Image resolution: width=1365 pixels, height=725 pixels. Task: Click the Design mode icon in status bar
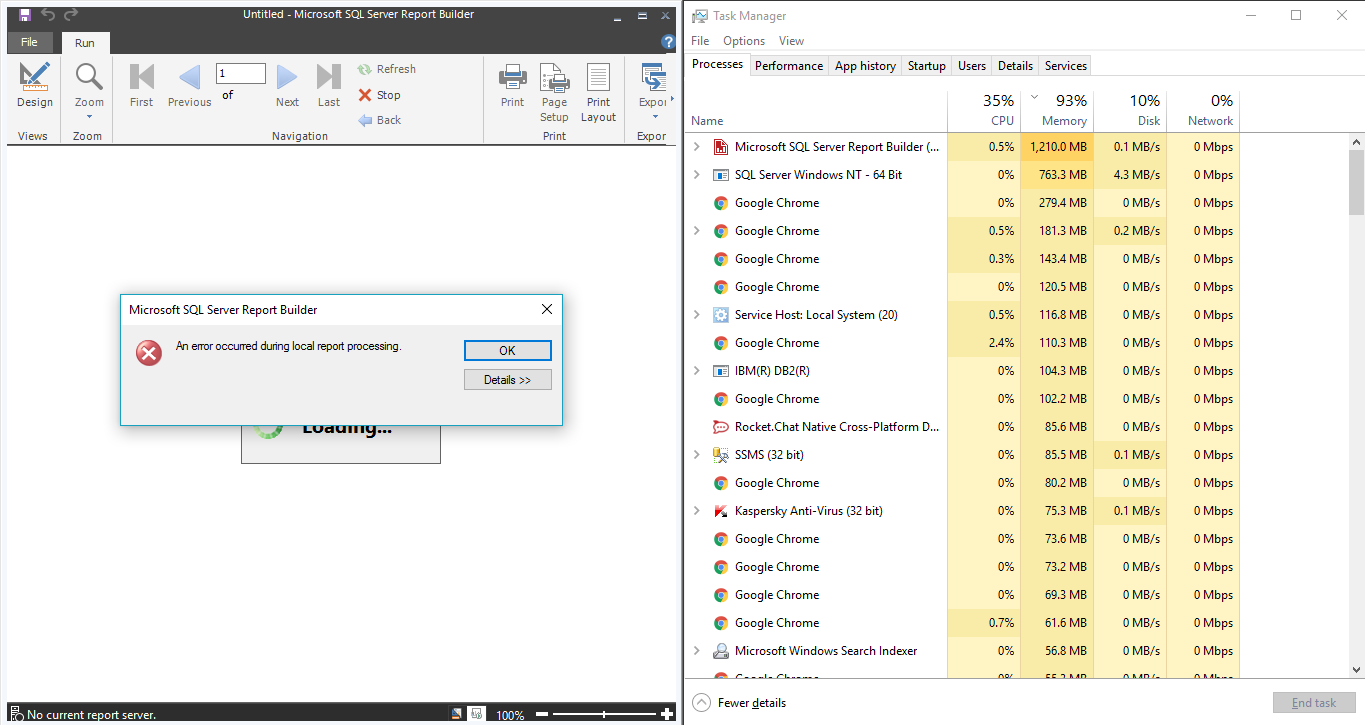tap(456, 714)
